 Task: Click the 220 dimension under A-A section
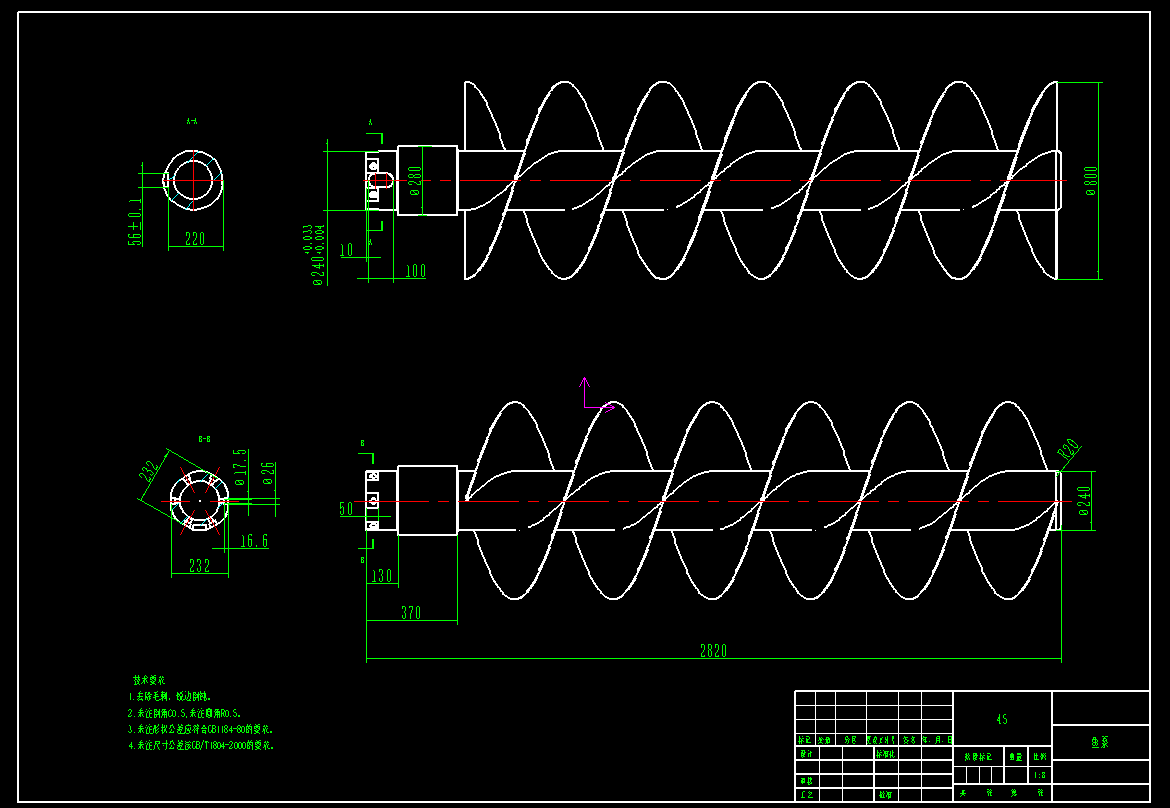[x=195, y=239]
